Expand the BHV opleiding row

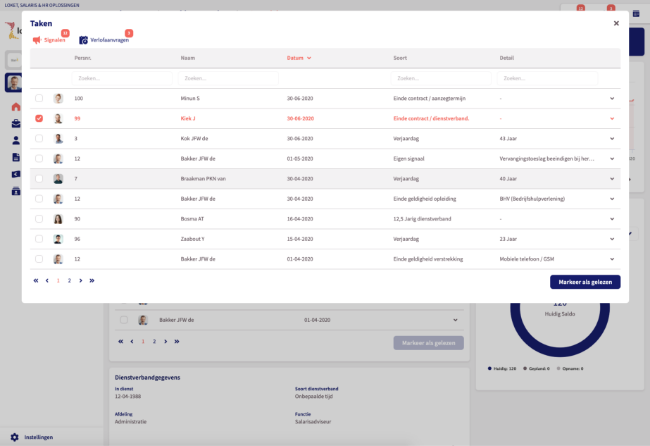click(612, 199)
